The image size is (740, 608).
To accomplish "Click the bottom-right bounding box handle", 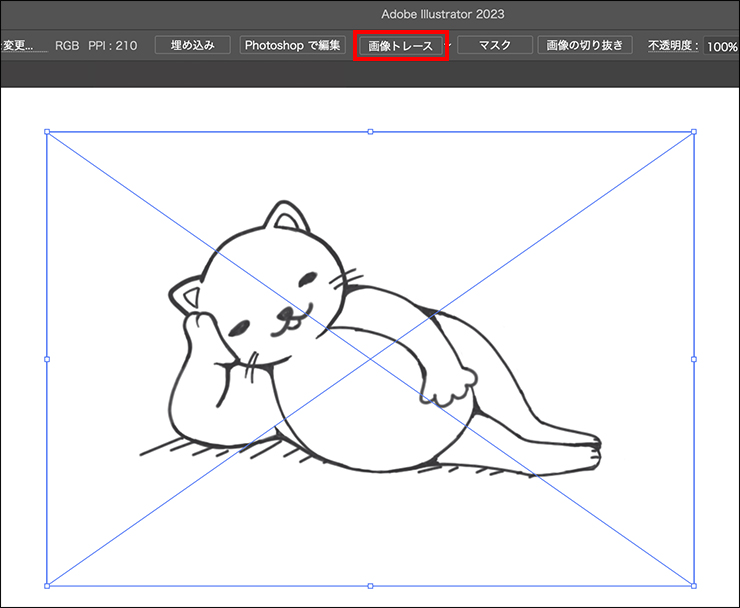I will (x=694, y=585).
